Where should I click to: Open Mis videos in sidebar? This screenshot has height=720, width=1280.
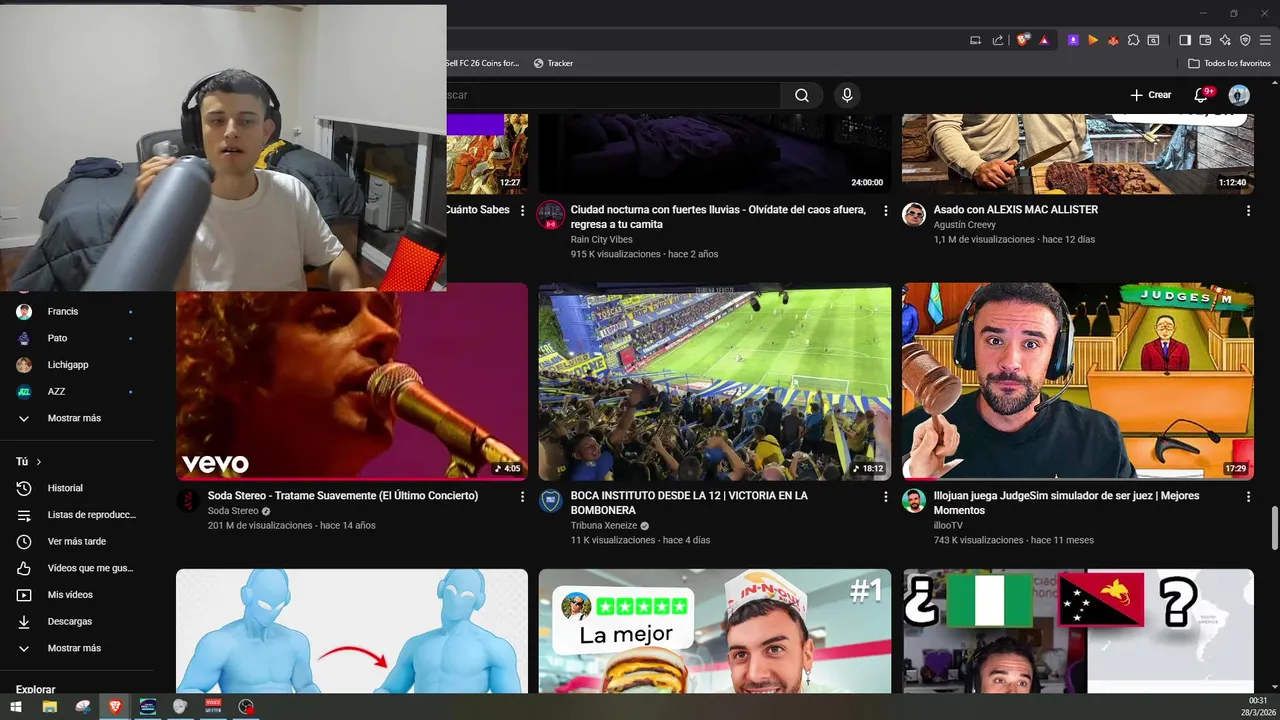click(x=76, y=595)
